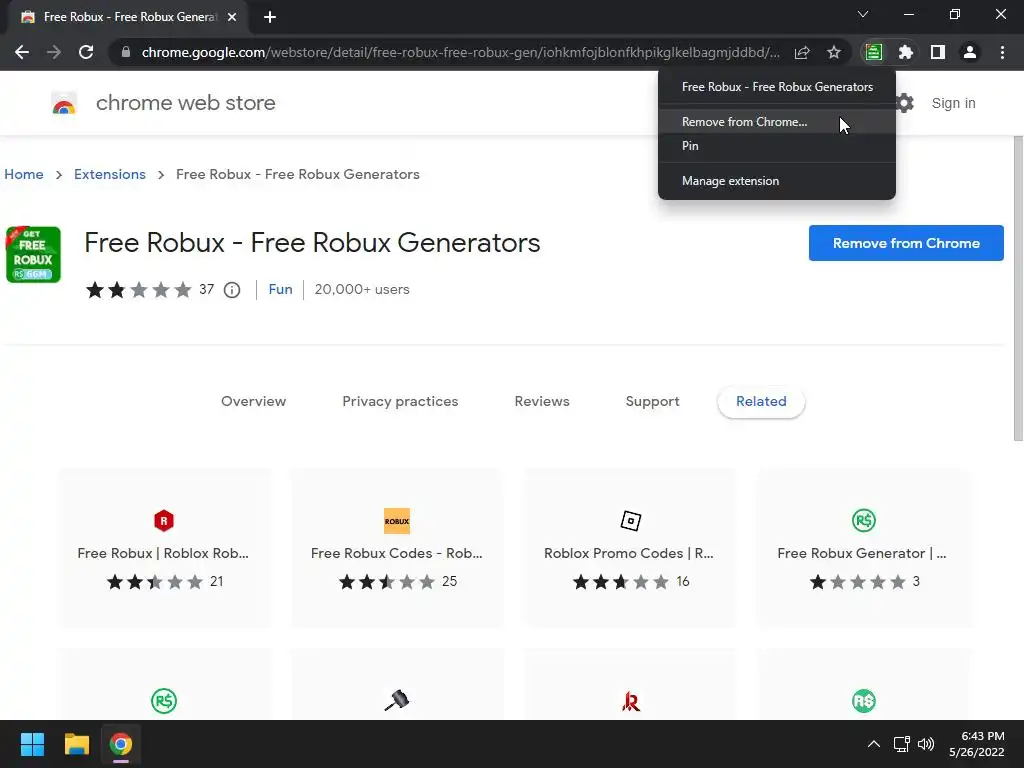
Task: Open the Extensions puzzle-piece menu
Action: pos(906,52)
